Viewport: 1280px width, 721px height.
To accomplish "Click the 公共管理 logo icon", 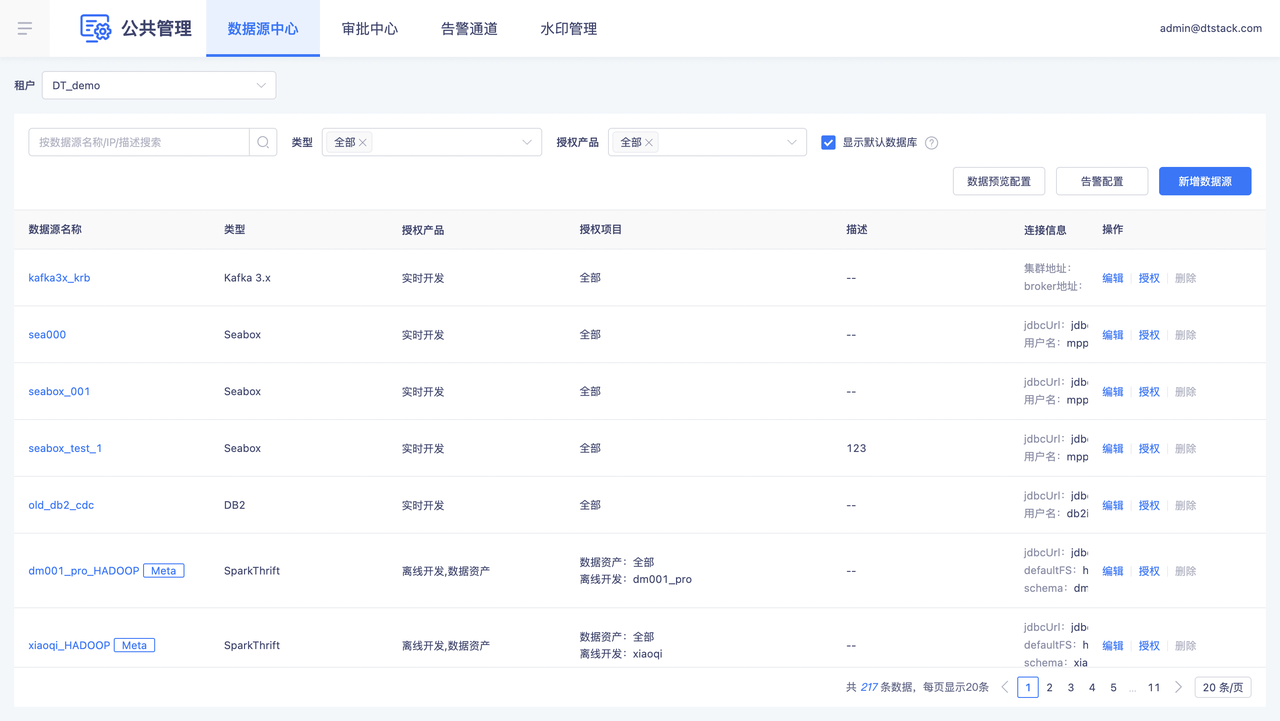I will [95, 28].
